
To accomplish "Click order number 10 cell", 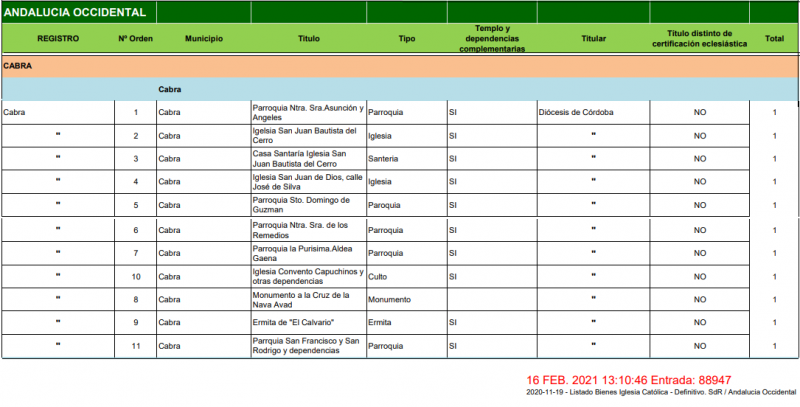I will tap(135, 276).
